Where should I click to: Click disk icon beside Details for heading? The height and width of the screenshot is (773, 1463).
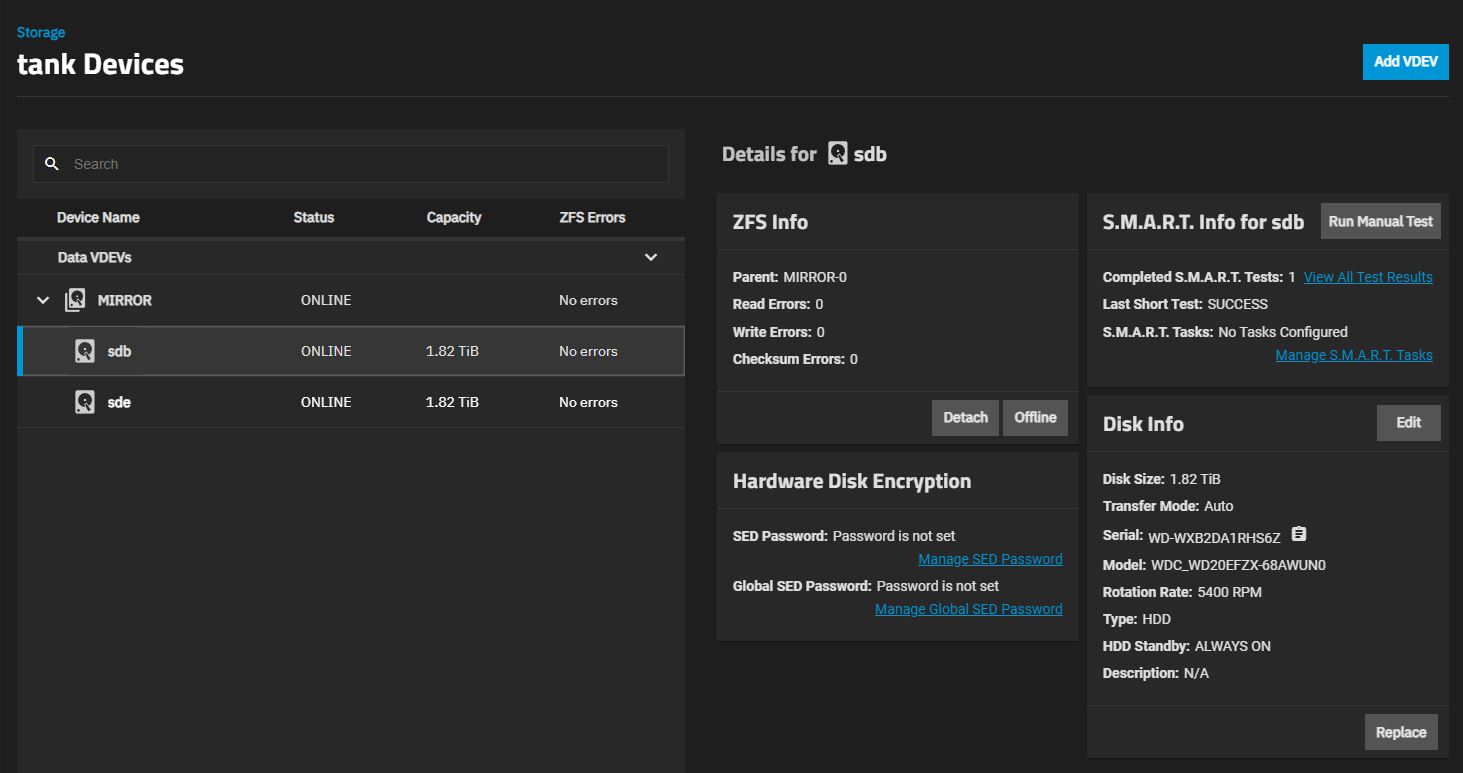(838, 154)
